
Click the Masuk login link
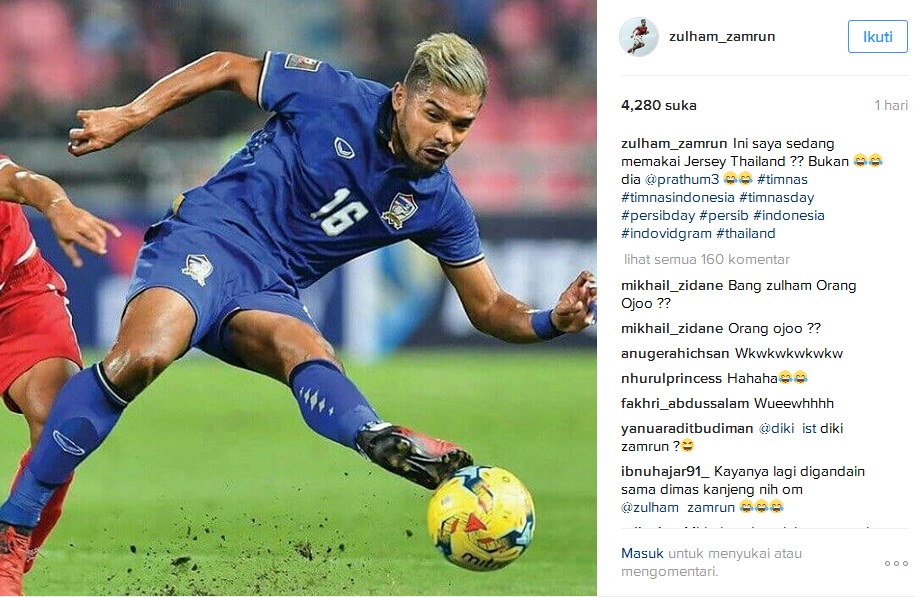coord(642,553)
